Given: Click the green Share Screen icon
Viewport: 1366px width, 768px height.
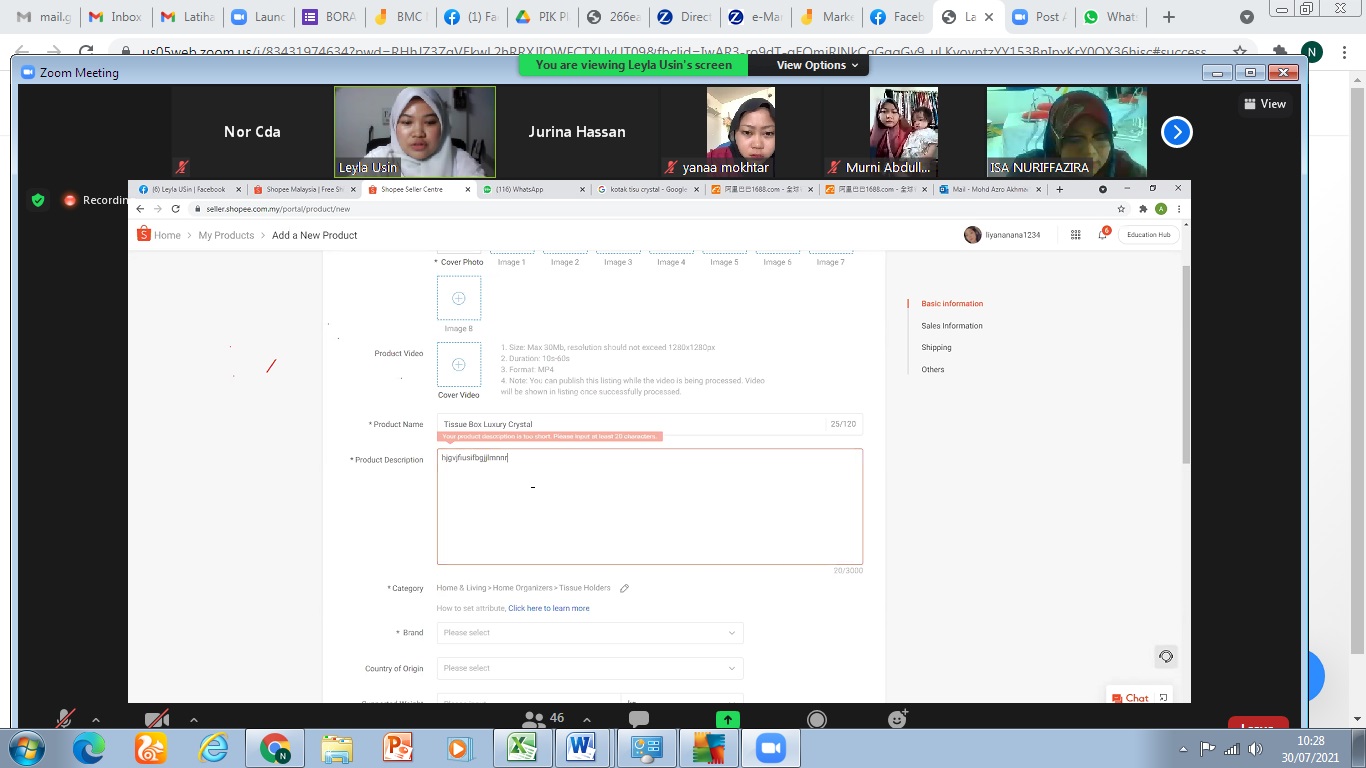Looking at the screenshot, I should coord(727,719).
